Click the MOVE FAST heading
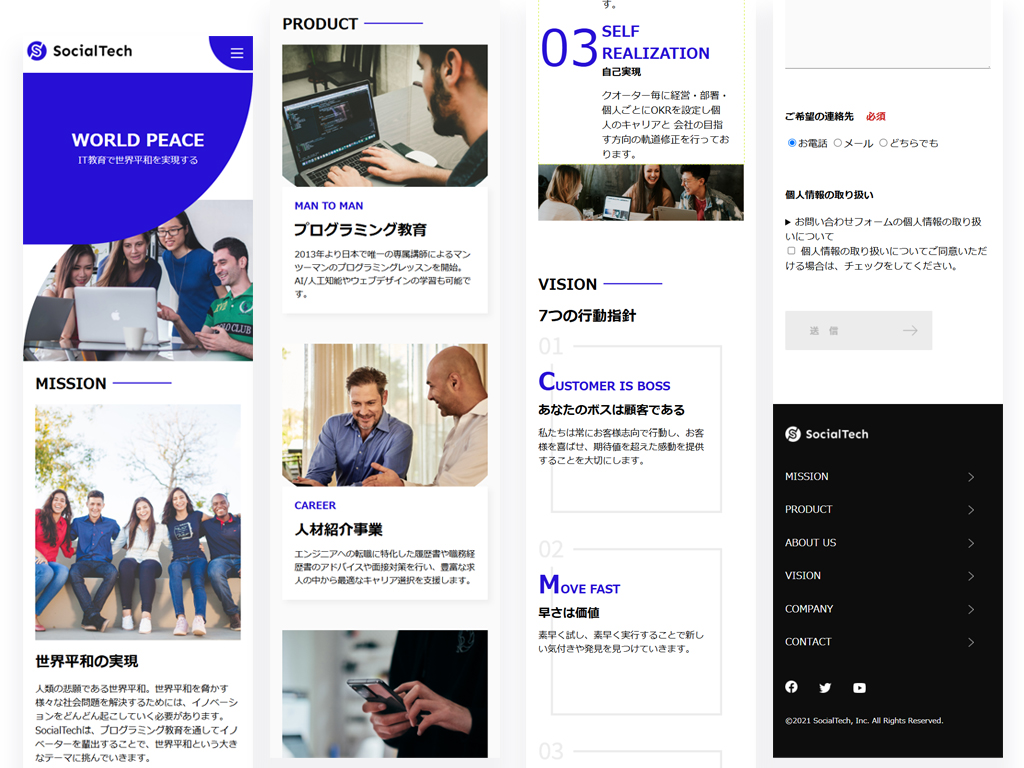The image size is (1024, 768). [579, 584]
